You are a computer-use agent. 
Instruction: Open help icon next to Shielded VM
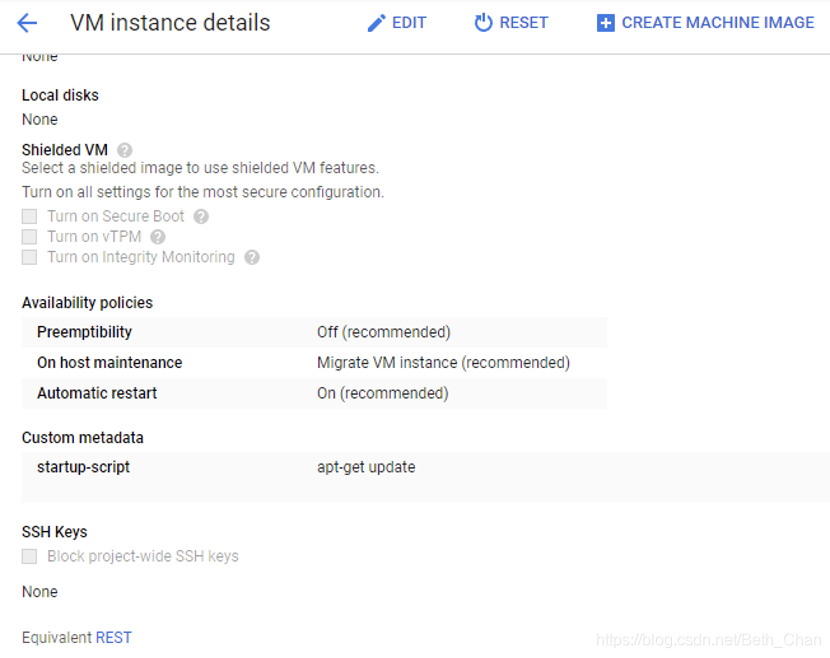coord(124,150)
